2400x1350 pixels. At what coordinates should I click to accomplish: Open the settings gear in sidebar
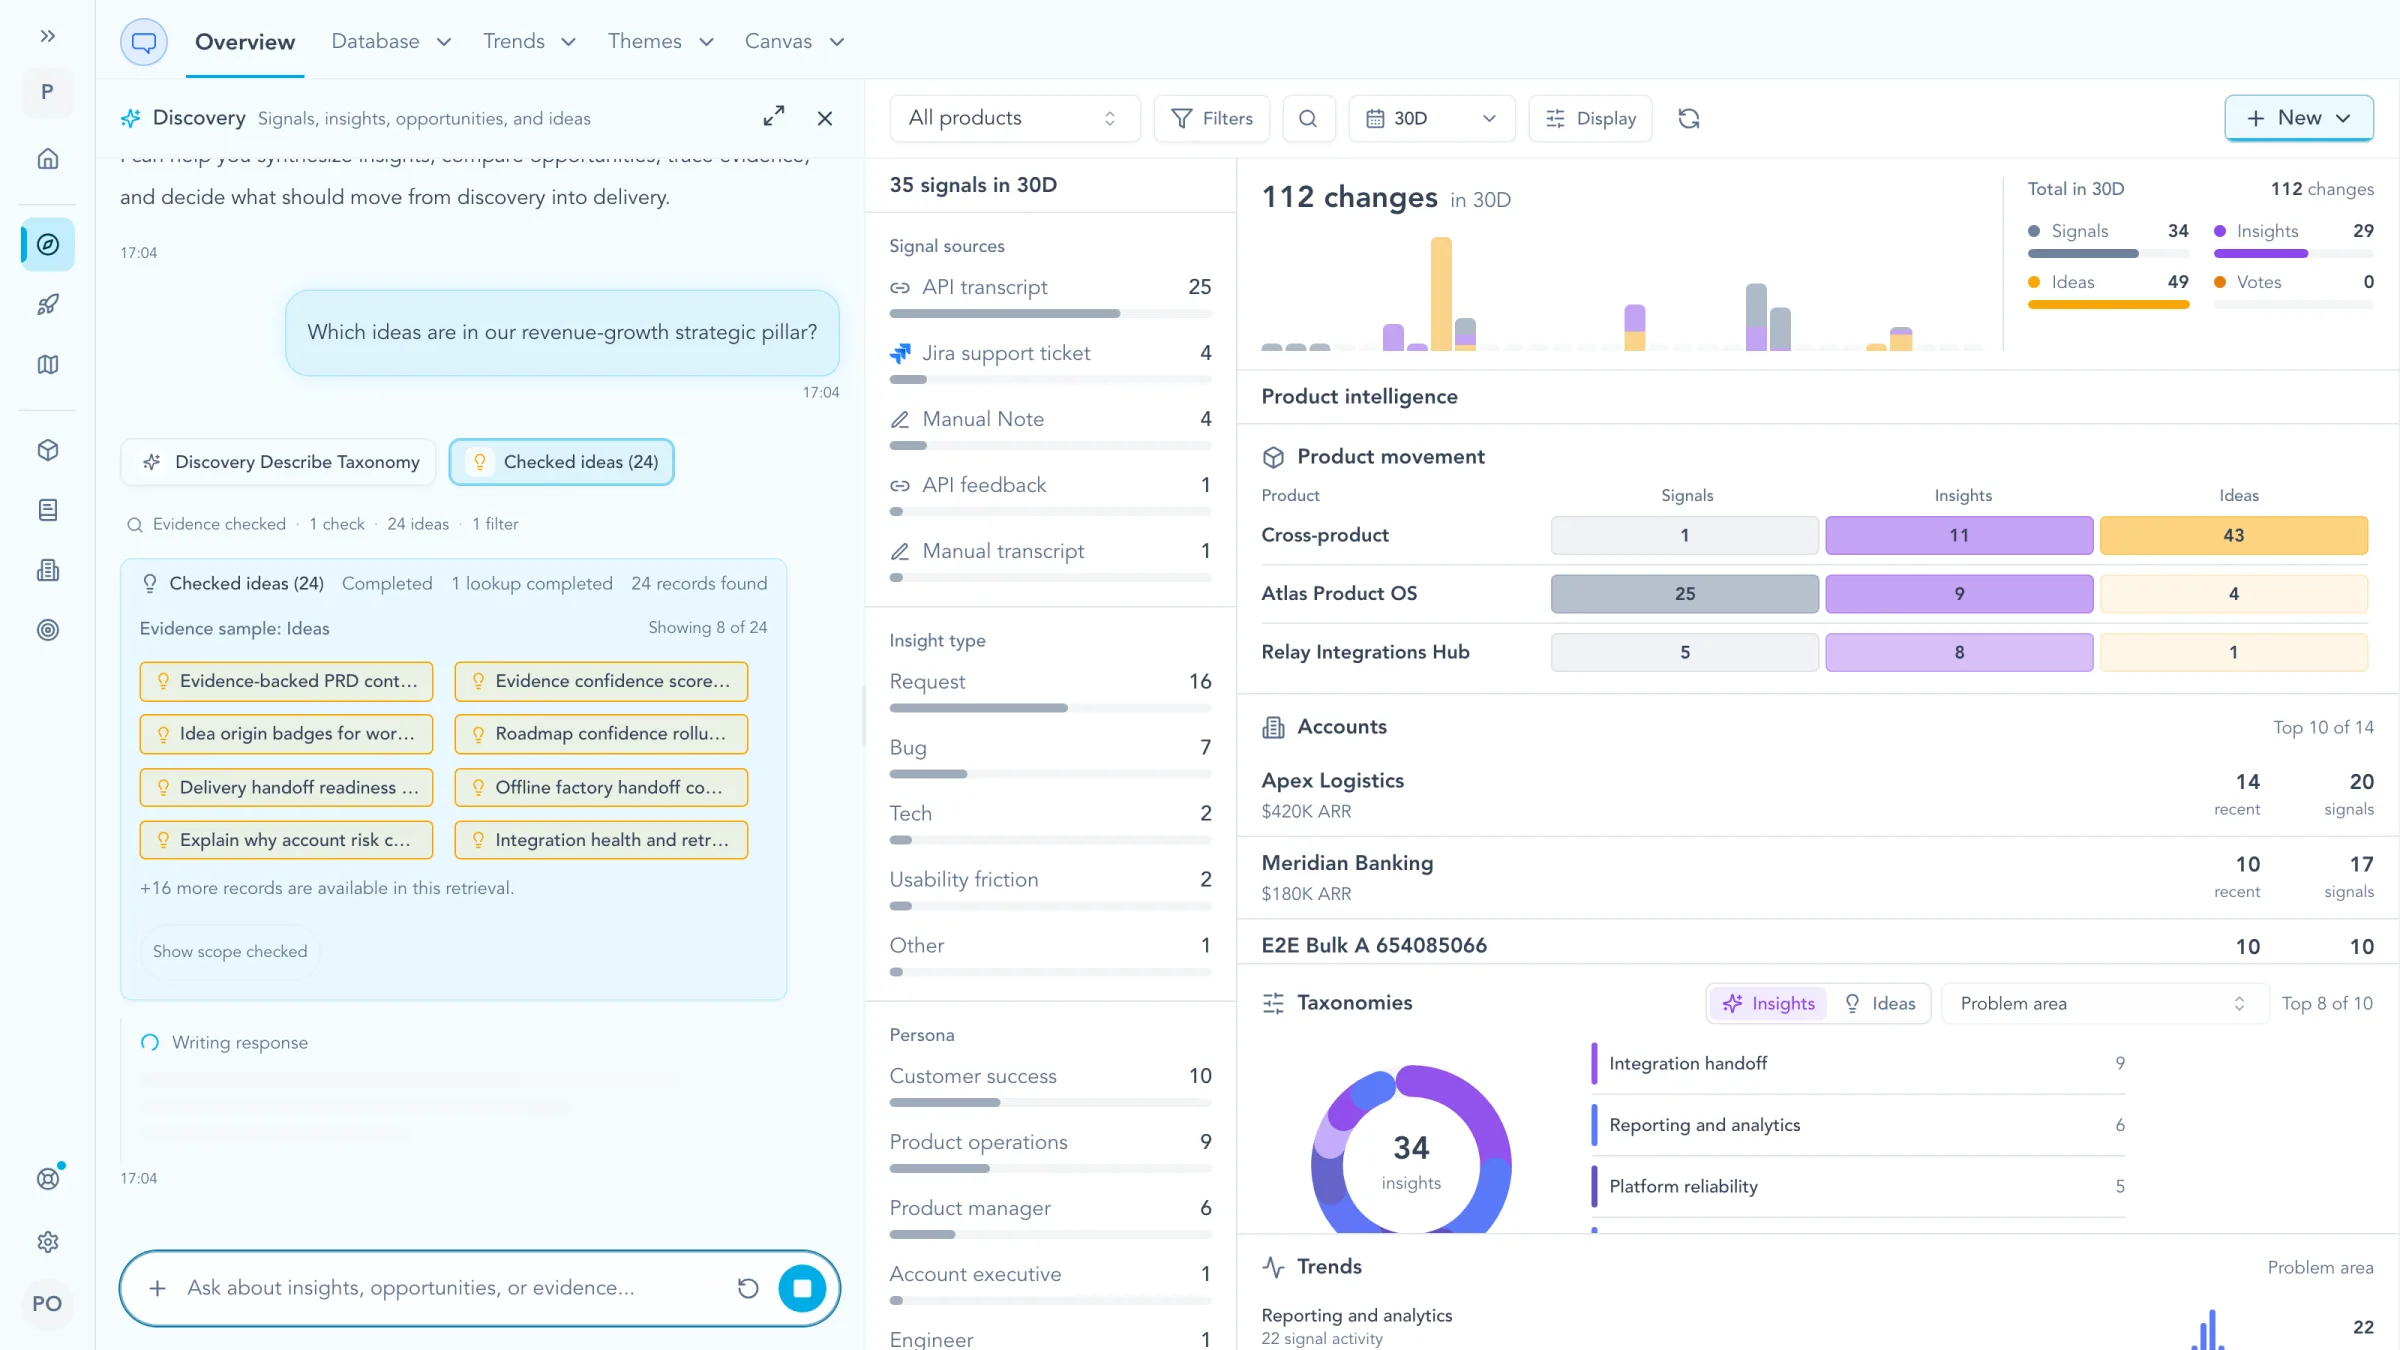[x=47, y=1242]
